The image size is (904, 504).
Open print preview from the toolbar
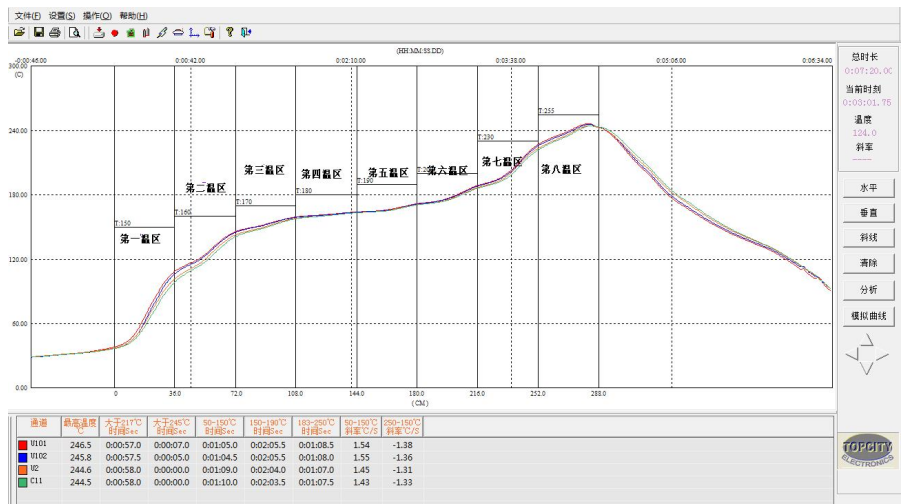tap(74, 32)
